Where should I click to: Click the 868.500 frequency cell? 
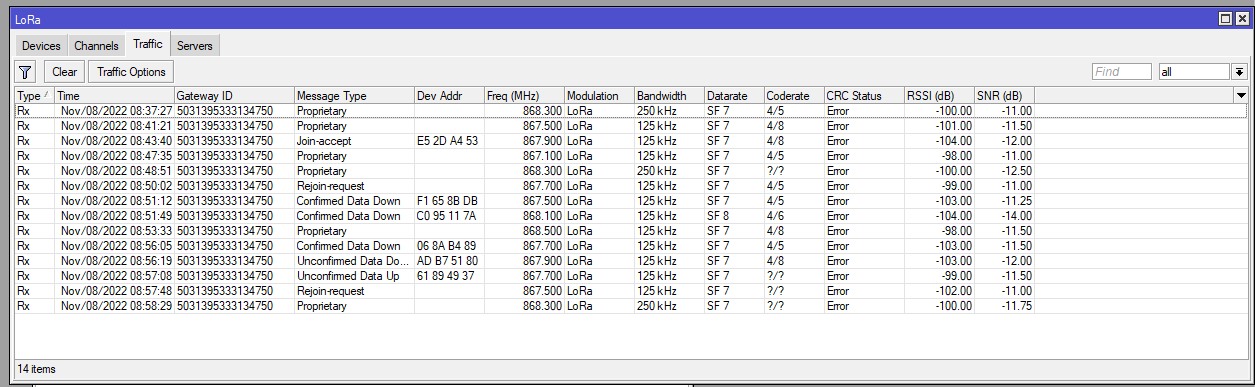[524, 231]
